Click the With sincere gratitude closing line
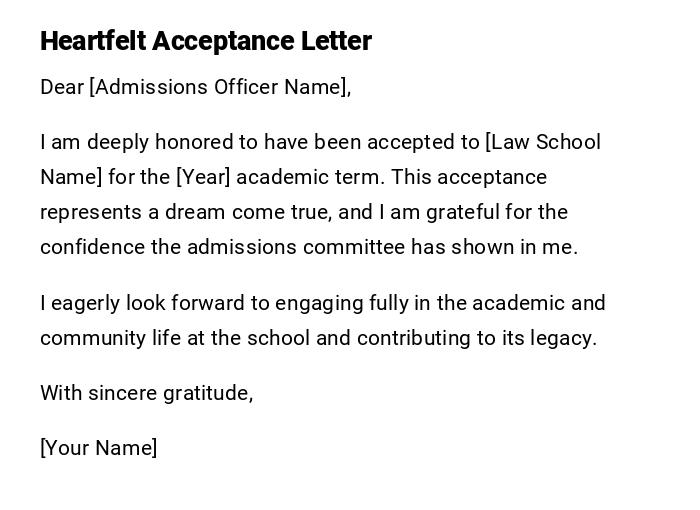700x510 pixels. [146, 393]
